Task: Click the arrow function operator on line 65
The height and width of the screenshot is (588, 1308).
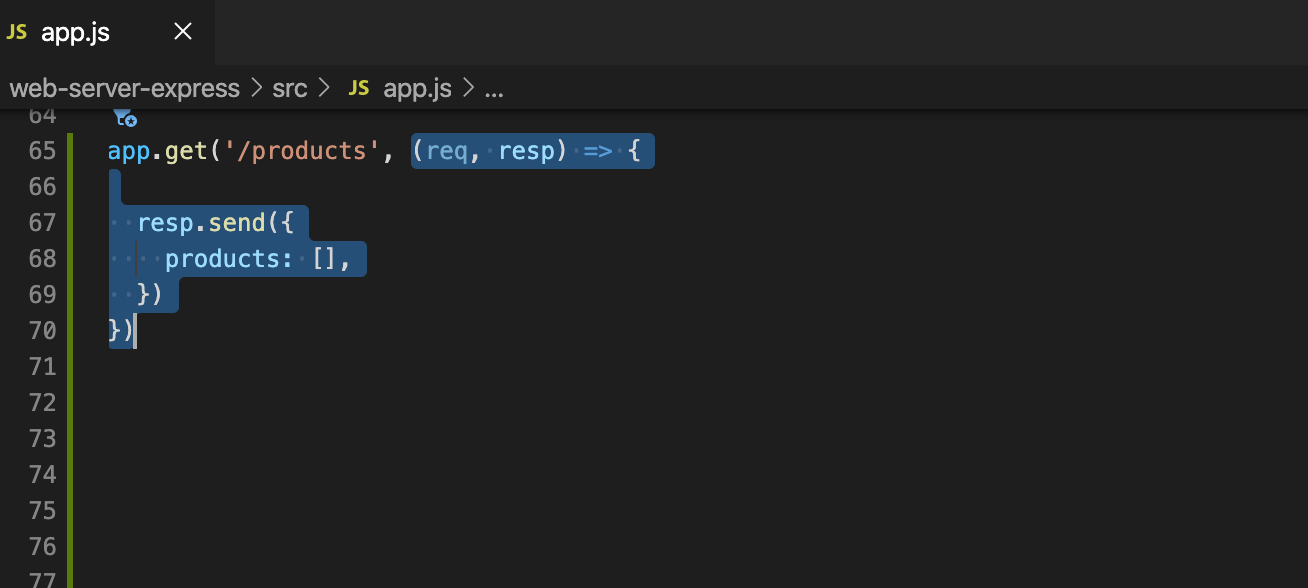Action: click(598, 151)
